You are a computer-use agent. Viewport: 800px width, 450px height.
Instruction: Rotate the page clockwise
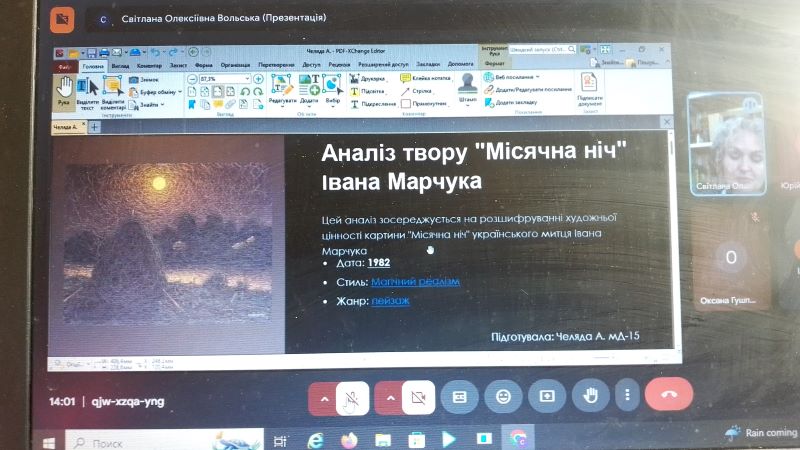click(x=258, y=92)
